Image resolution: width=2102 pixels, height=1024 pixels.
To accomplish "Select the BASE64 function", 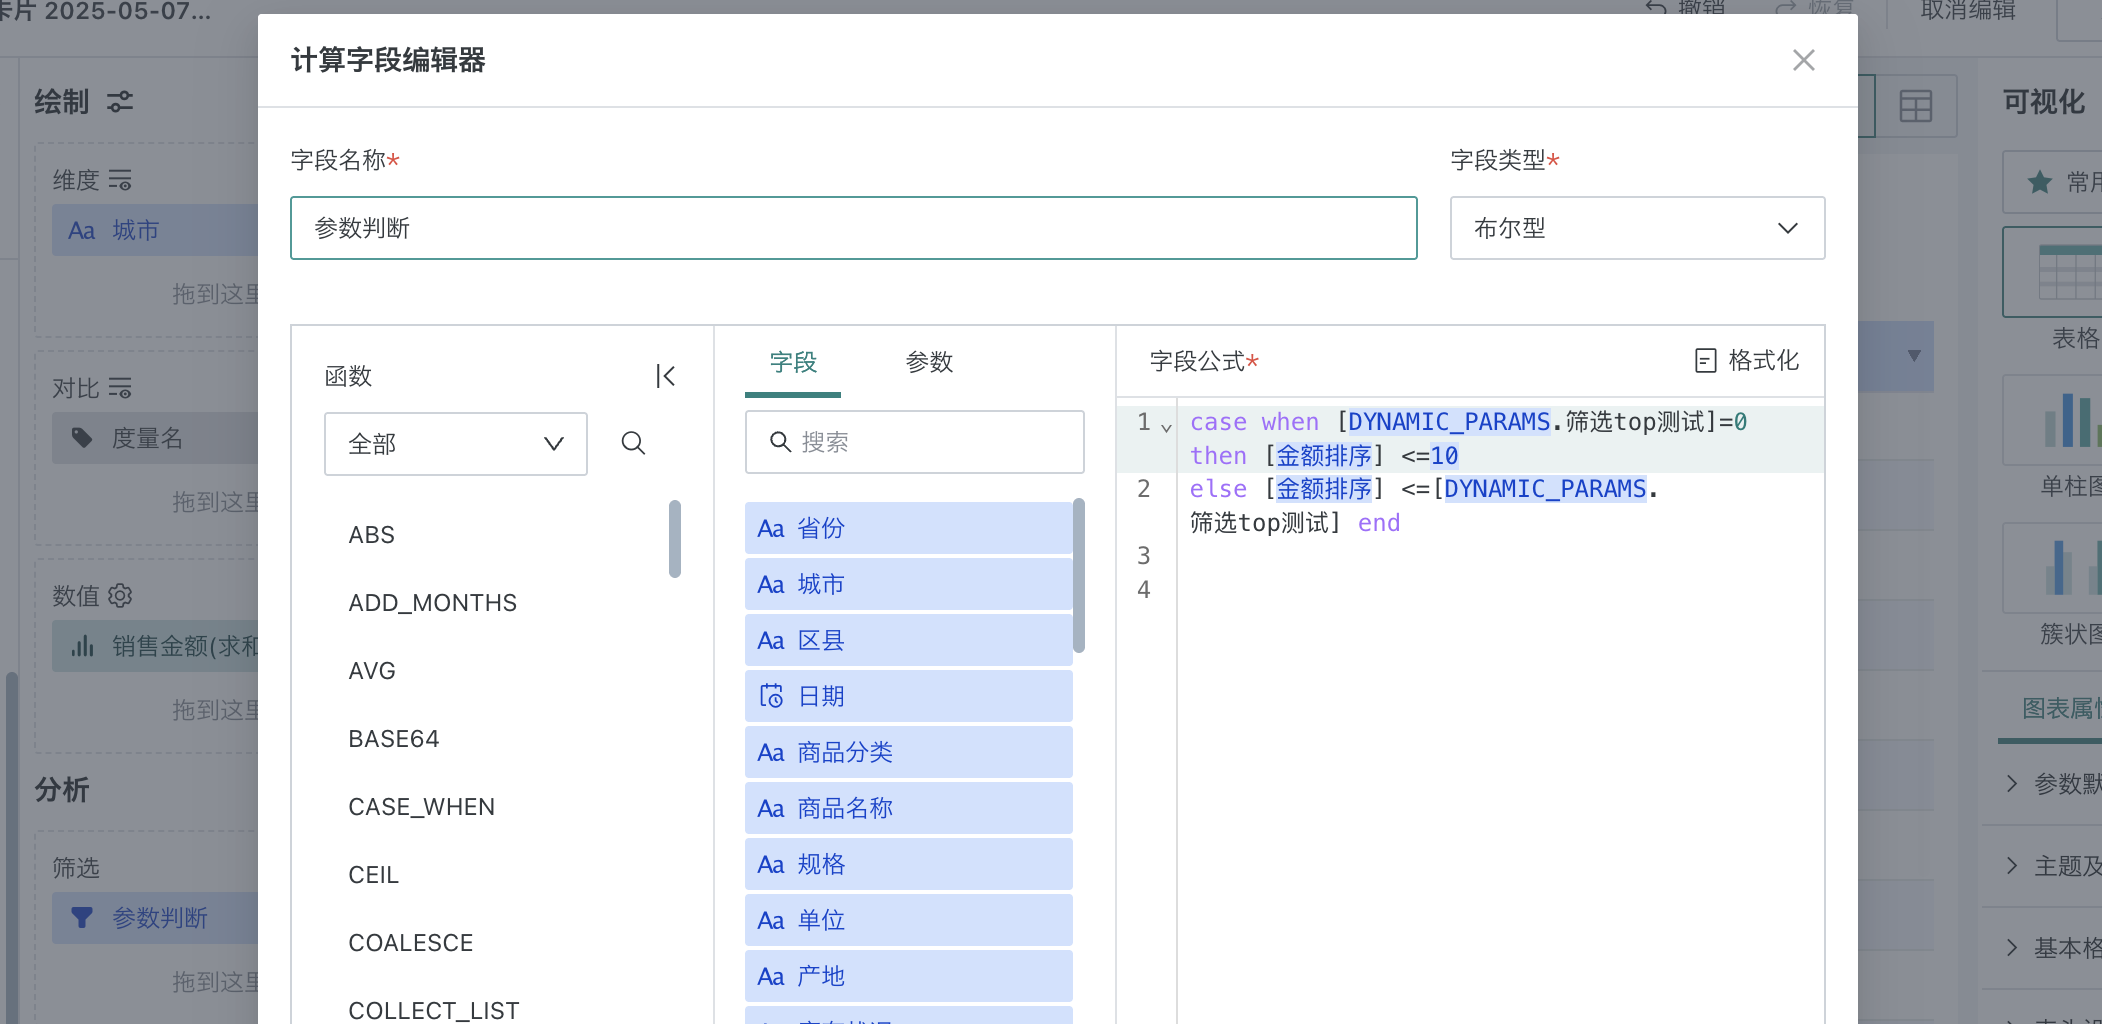I will pos(393,739).
